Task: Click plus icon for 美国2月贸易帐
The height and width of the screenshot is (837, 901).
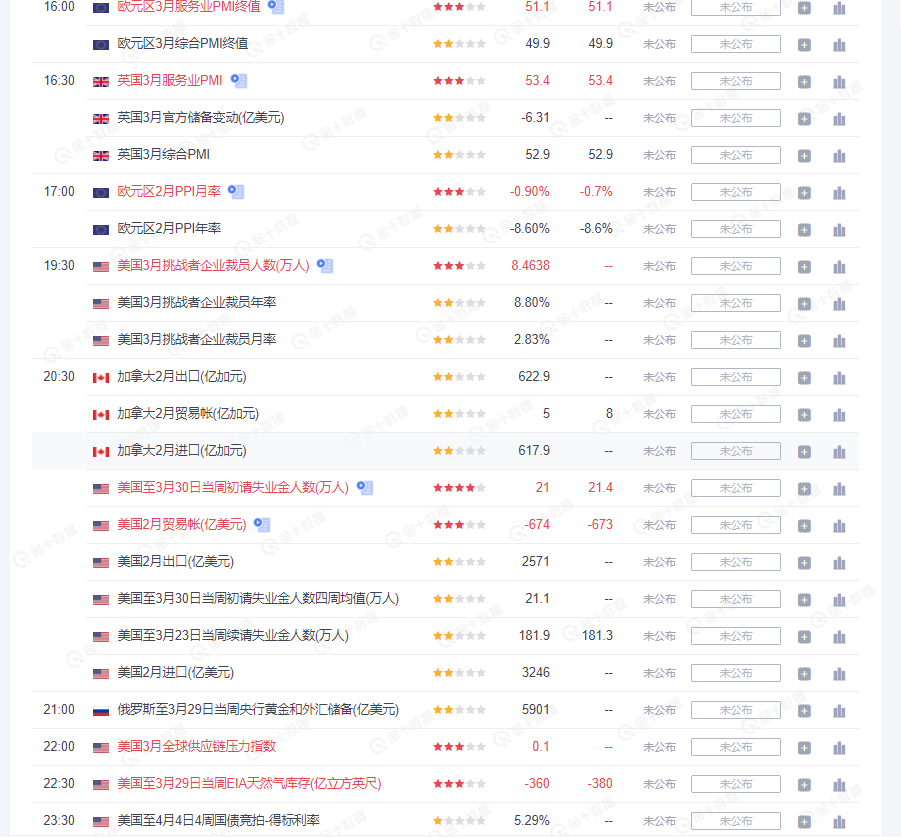Action: click(804, 526)
